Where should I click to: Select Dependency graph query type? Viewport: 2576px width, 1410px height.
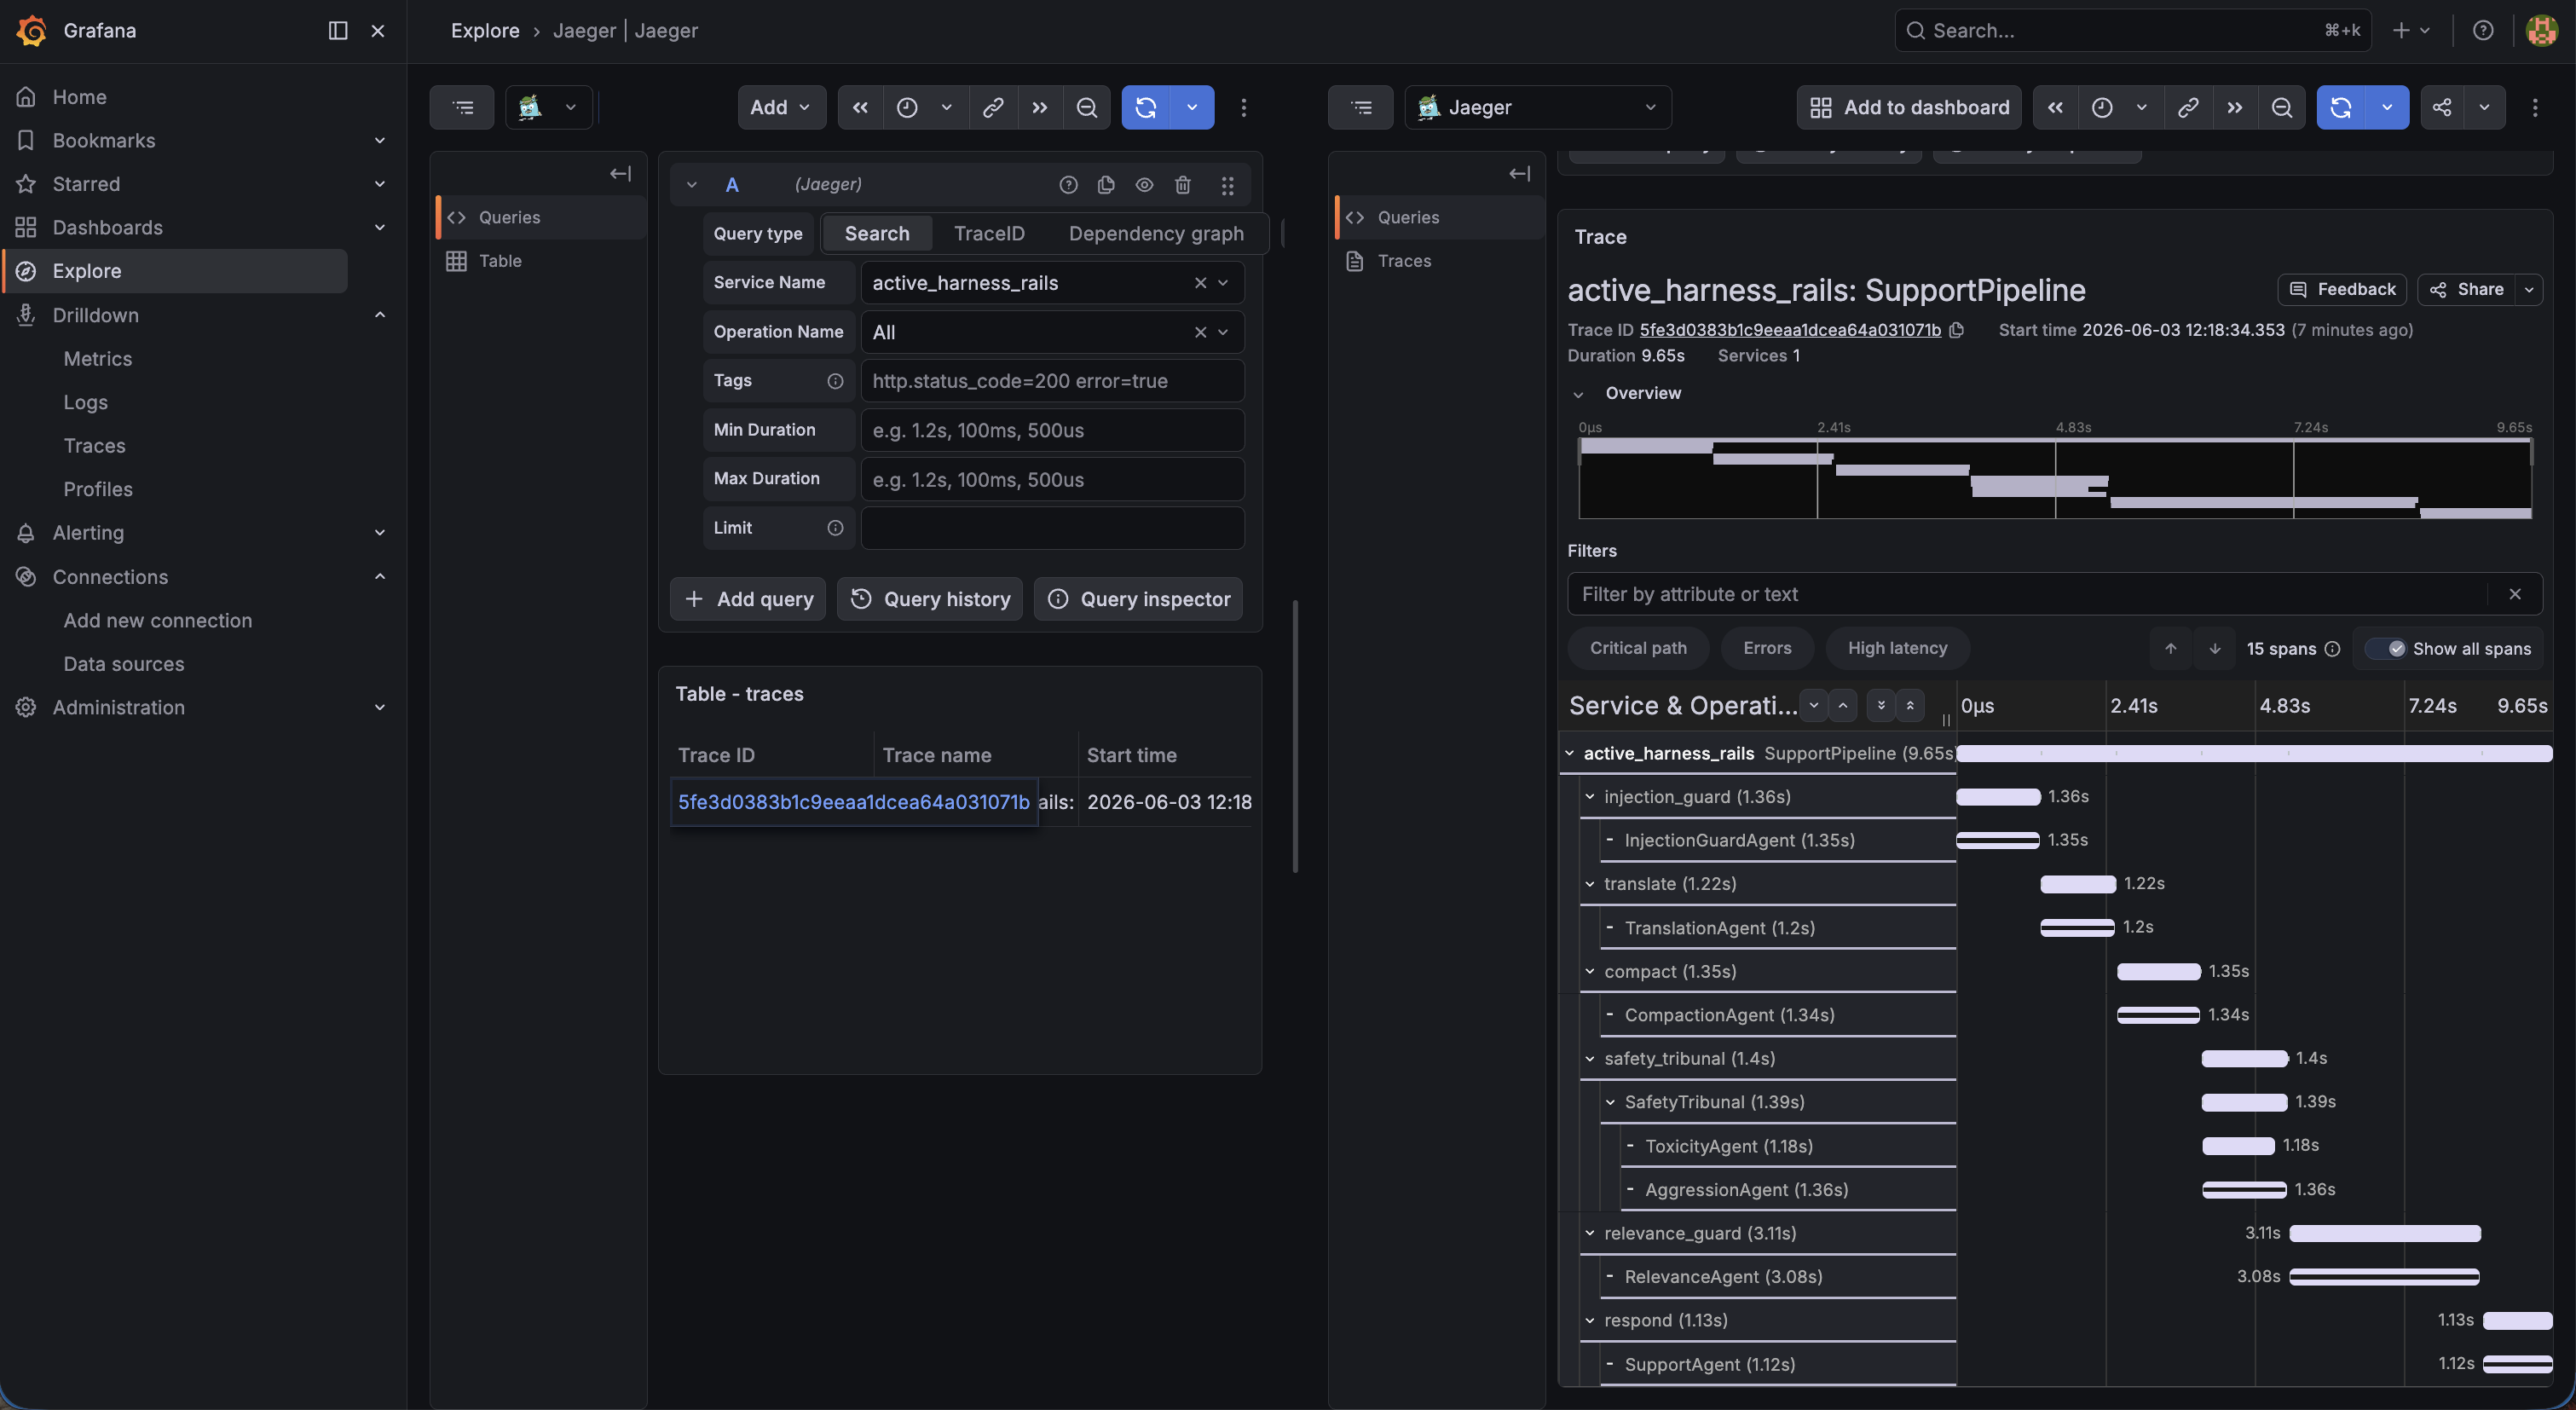1156,233
